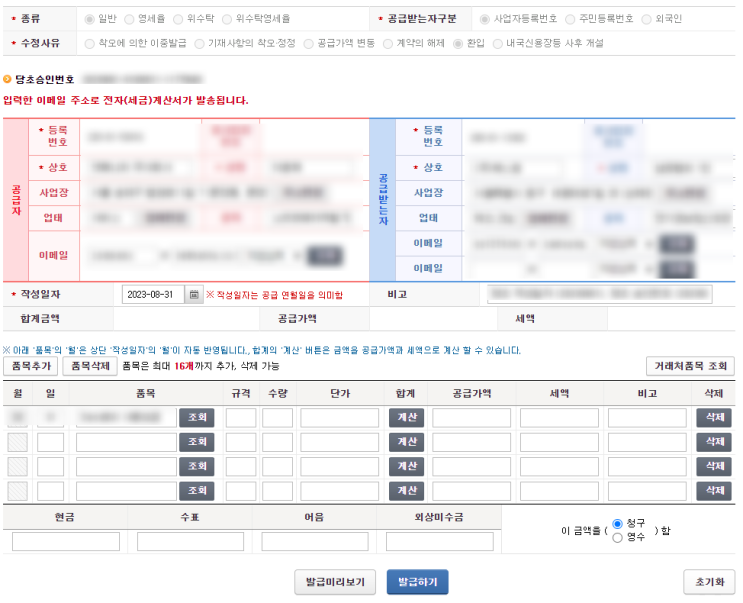
Task: Click first row 단가 input field
Action: click(x=339, y=418)
